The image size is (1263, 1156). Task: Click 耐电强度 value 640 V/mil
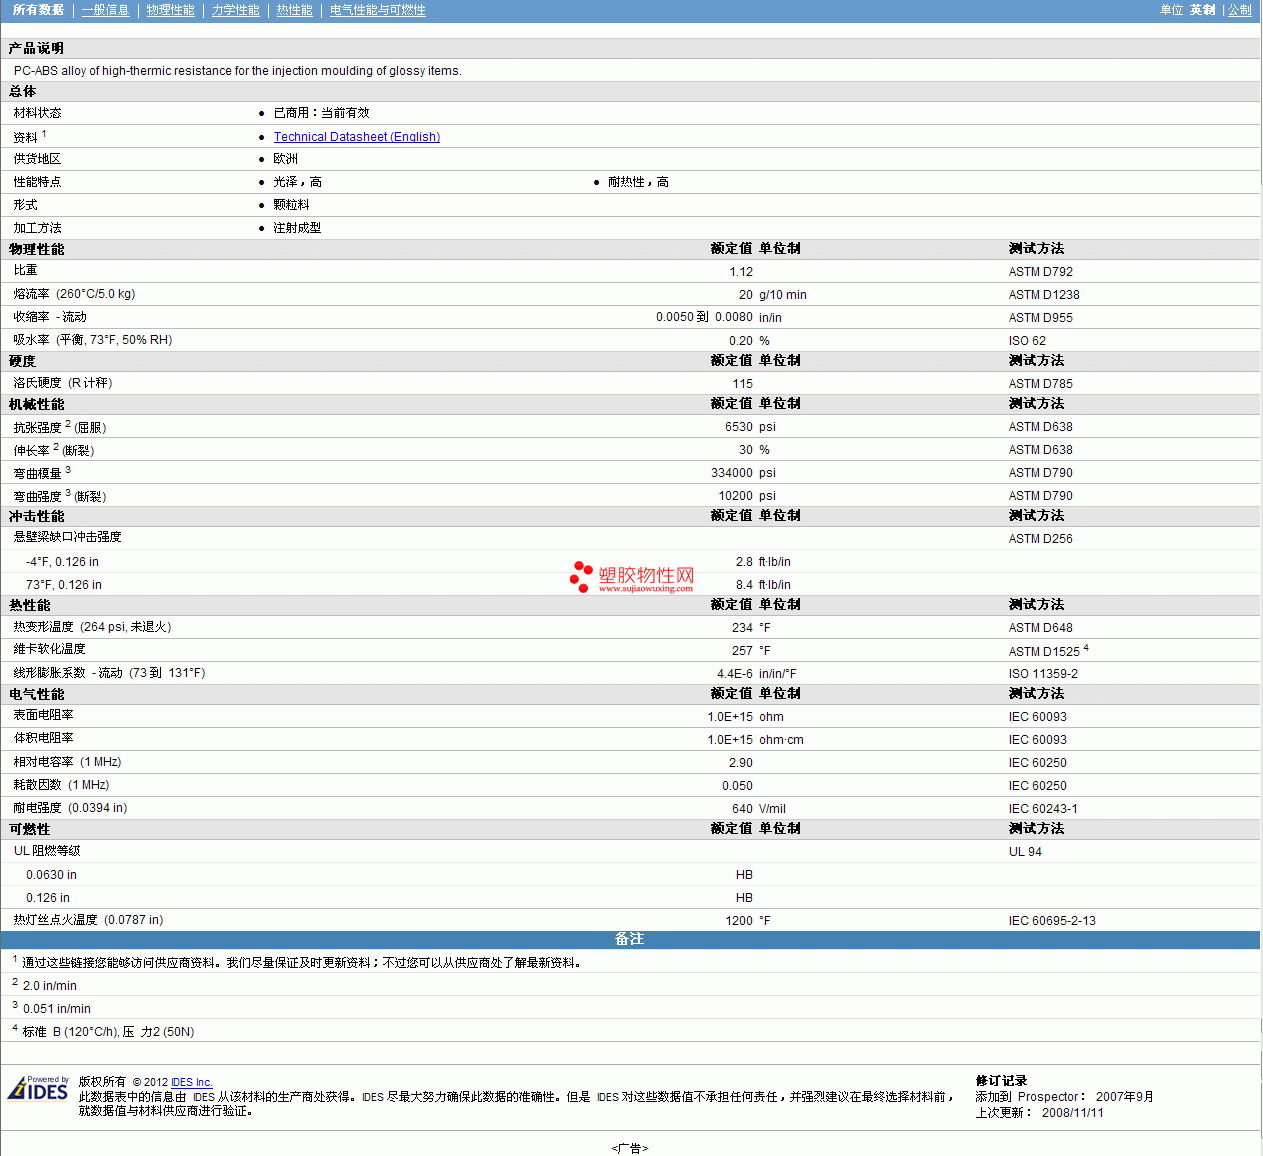click(759, 809)
